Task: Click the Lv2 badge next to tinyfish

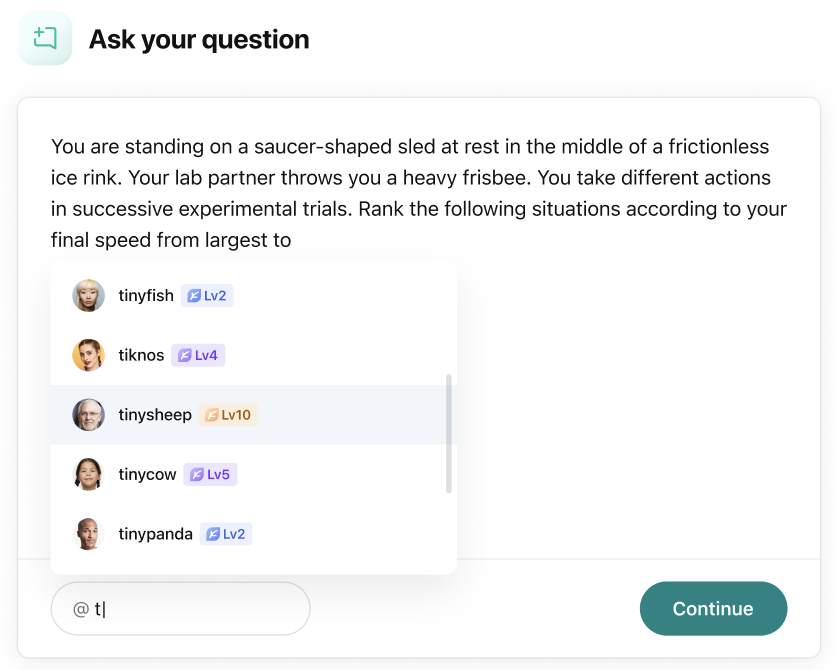Action: 207,295
